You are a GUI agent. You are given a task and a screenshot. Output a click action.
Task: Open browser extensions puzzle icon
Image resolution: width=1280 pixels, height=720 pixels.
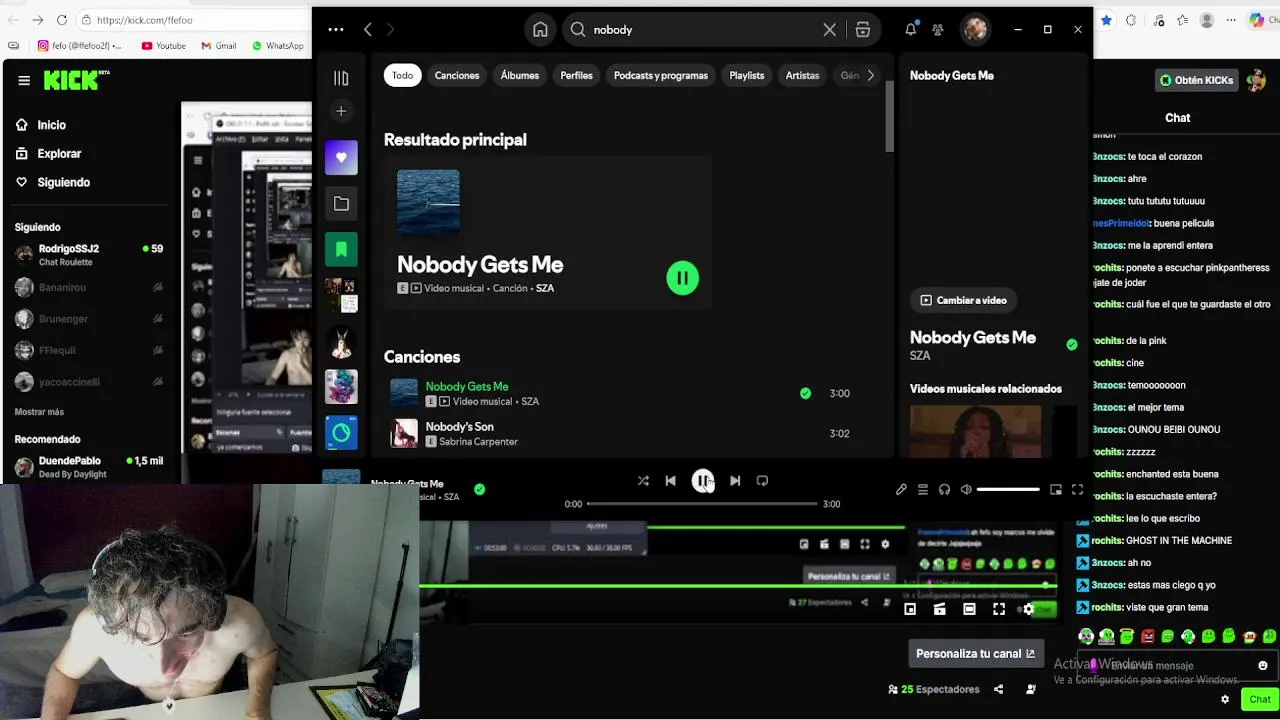tap(1131, 20)
